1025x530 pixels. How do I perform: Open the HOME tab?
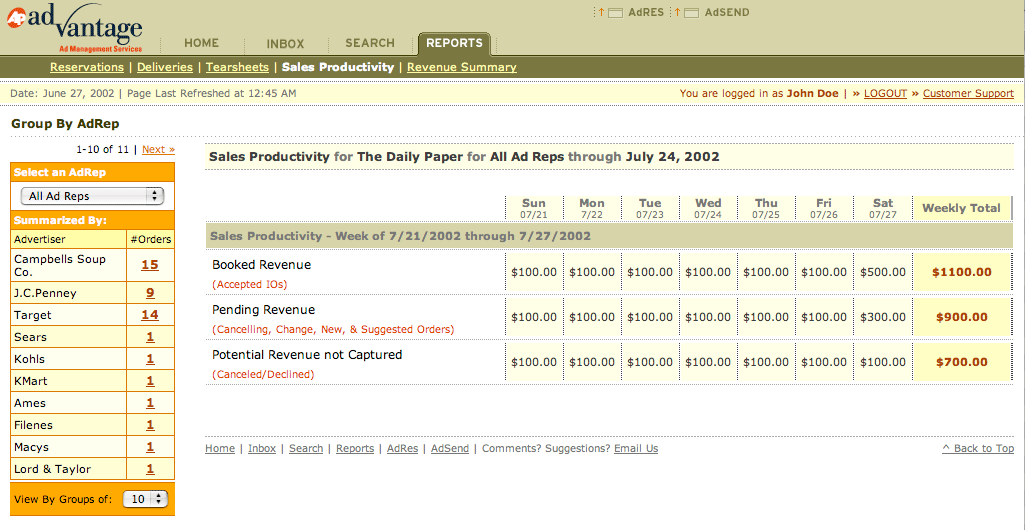tap(201, 43)
